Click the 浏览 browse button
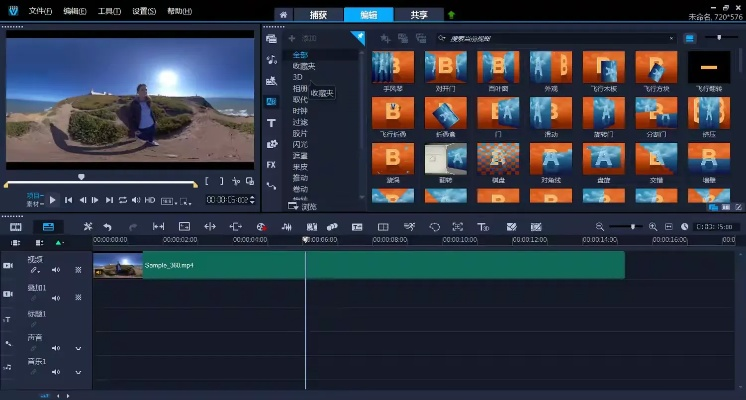 304,207
